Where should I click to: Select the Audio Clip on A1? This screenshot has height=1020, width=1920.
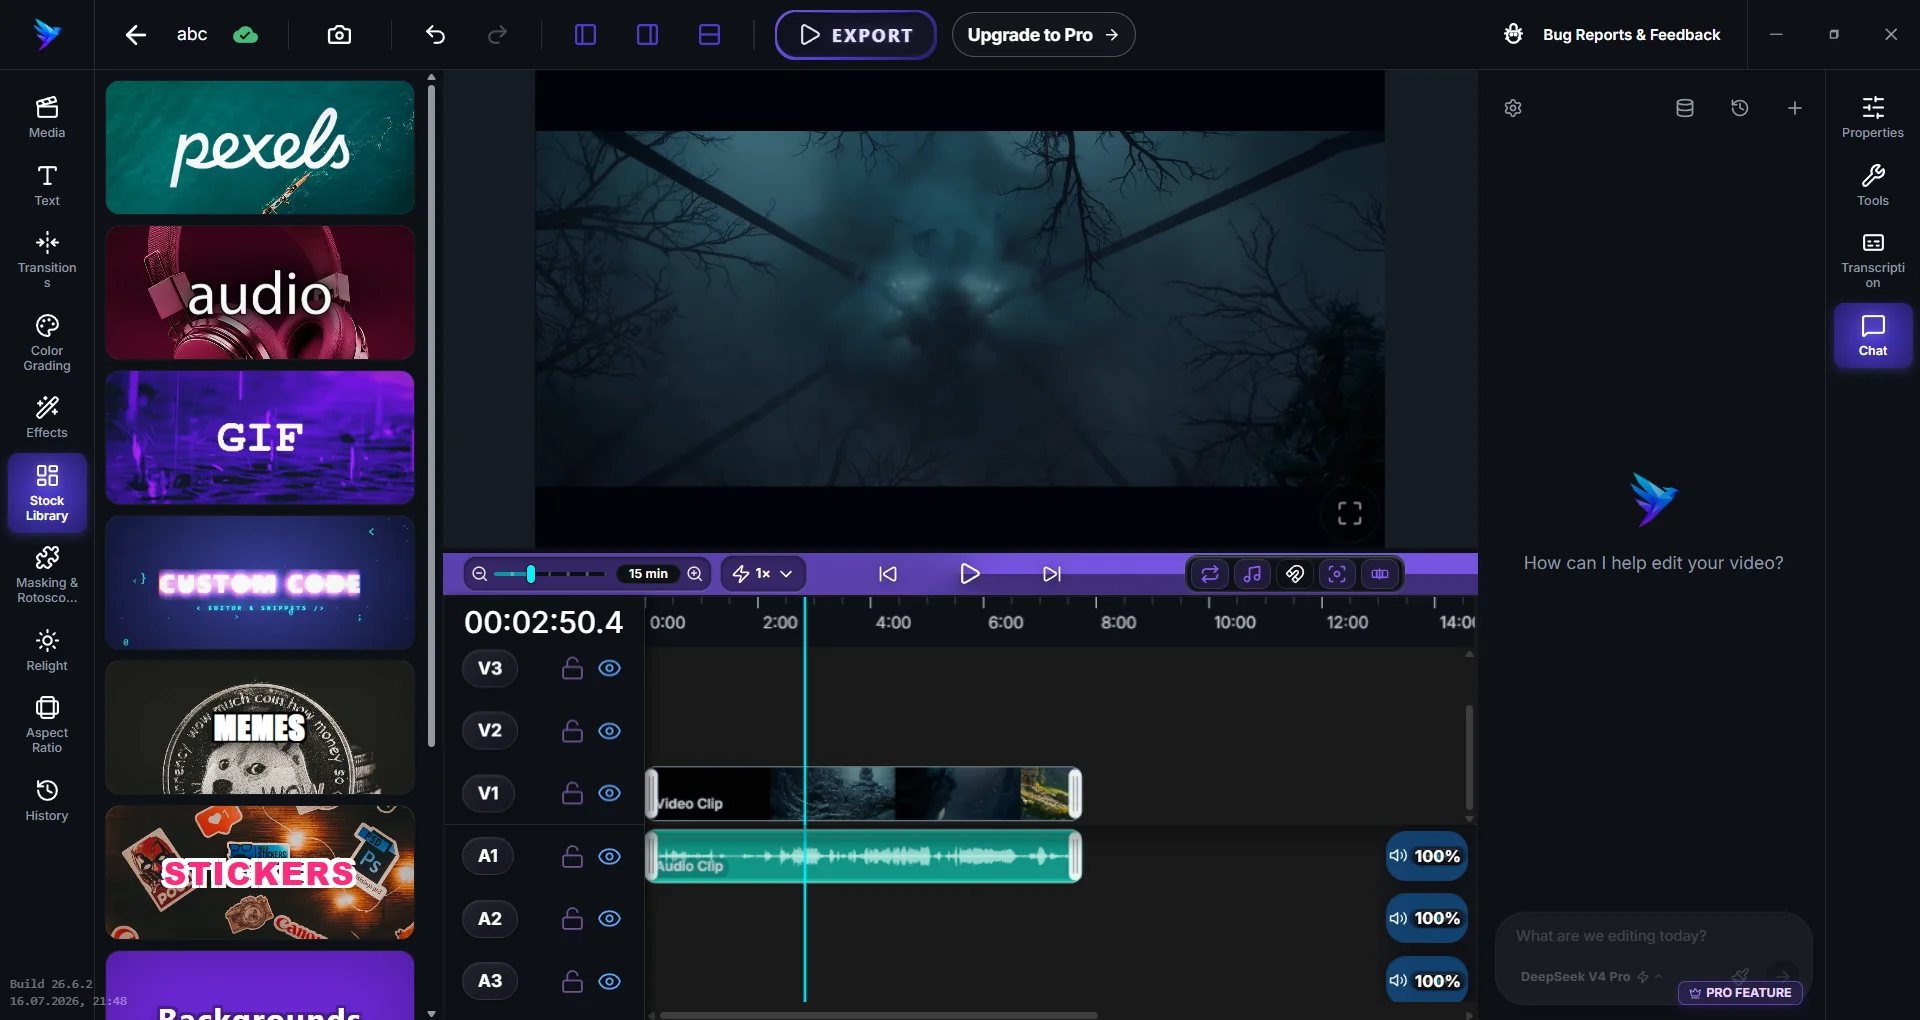click(x=864, y=856)
